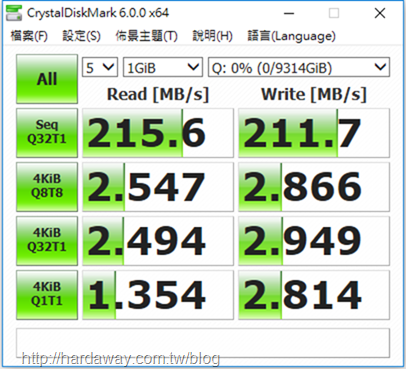406x369 pixels.
Task: Click the empty comment field at bottom
Action: coord(203,343)
